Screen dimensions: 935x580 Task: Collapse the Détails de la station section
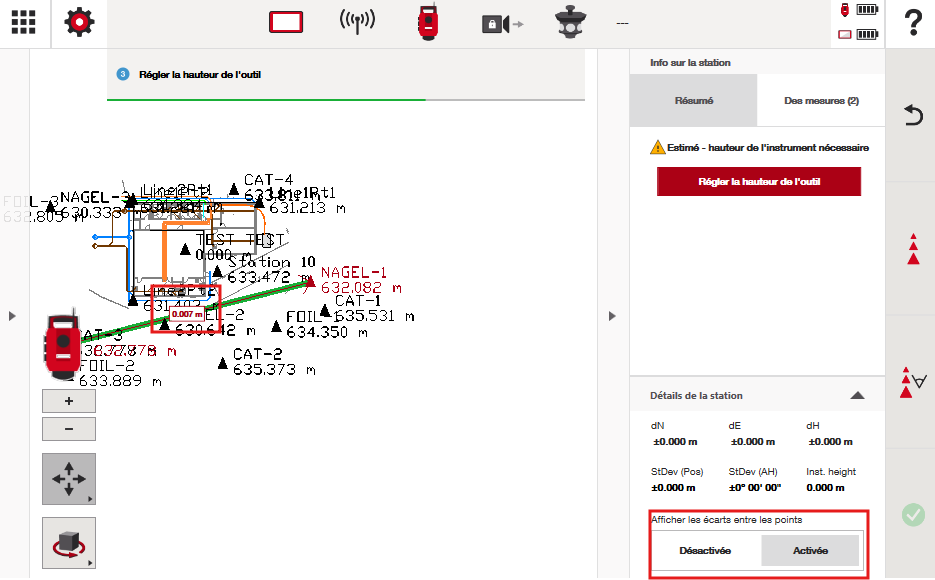pos(857,396)
